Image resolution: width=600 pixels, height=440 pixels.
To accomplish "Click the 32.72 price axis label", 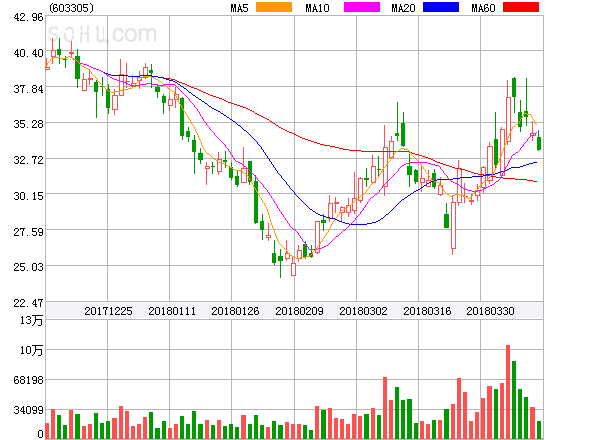I will pyautogui.click(x=29, y=160).
